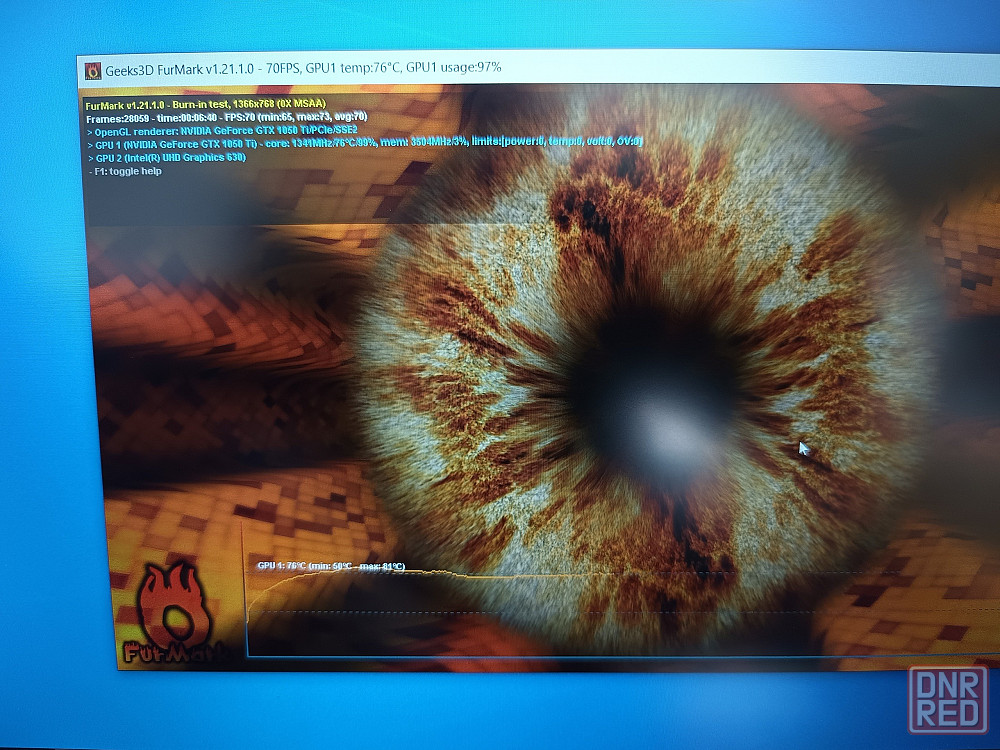
Task: Click "GPU1 usage:97%" in the title bar
Action: [453, 67]
